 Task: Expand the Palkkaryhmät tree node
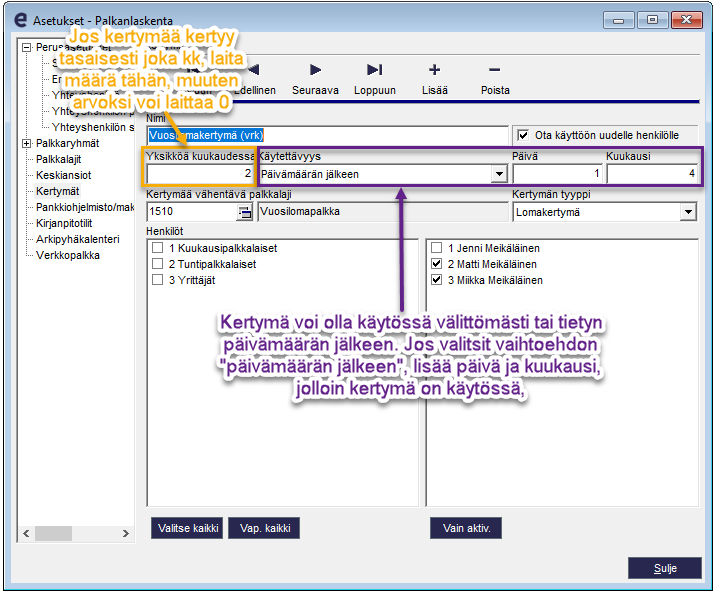27,143
